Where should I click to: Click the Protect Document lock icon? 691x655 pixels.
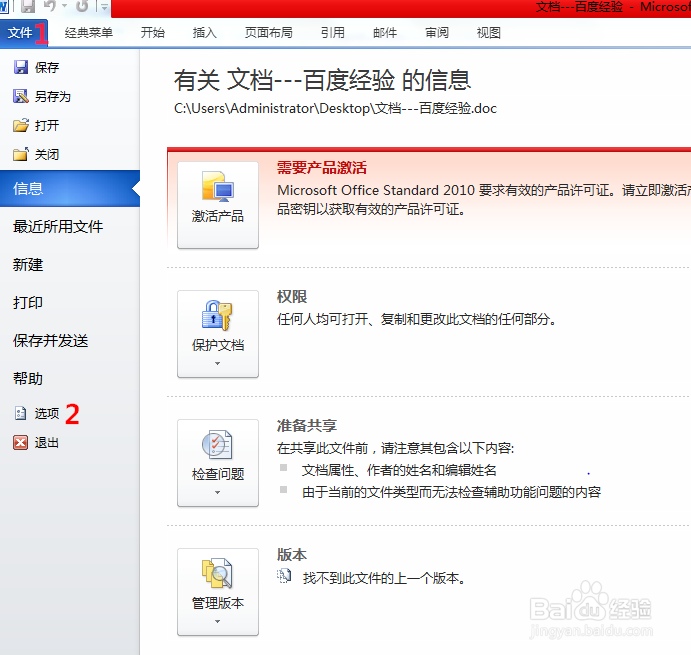coord(217,316)
